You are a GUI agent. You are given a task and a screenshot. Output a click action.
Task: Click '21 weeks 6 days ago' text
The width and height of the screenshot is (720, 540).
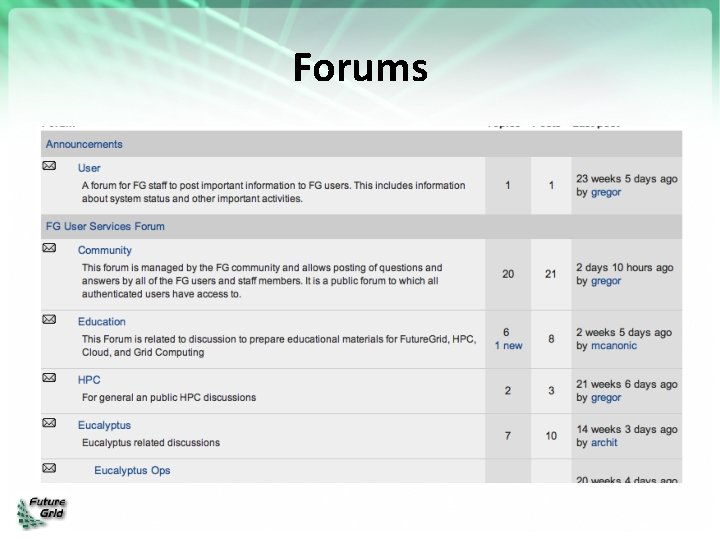627,384
